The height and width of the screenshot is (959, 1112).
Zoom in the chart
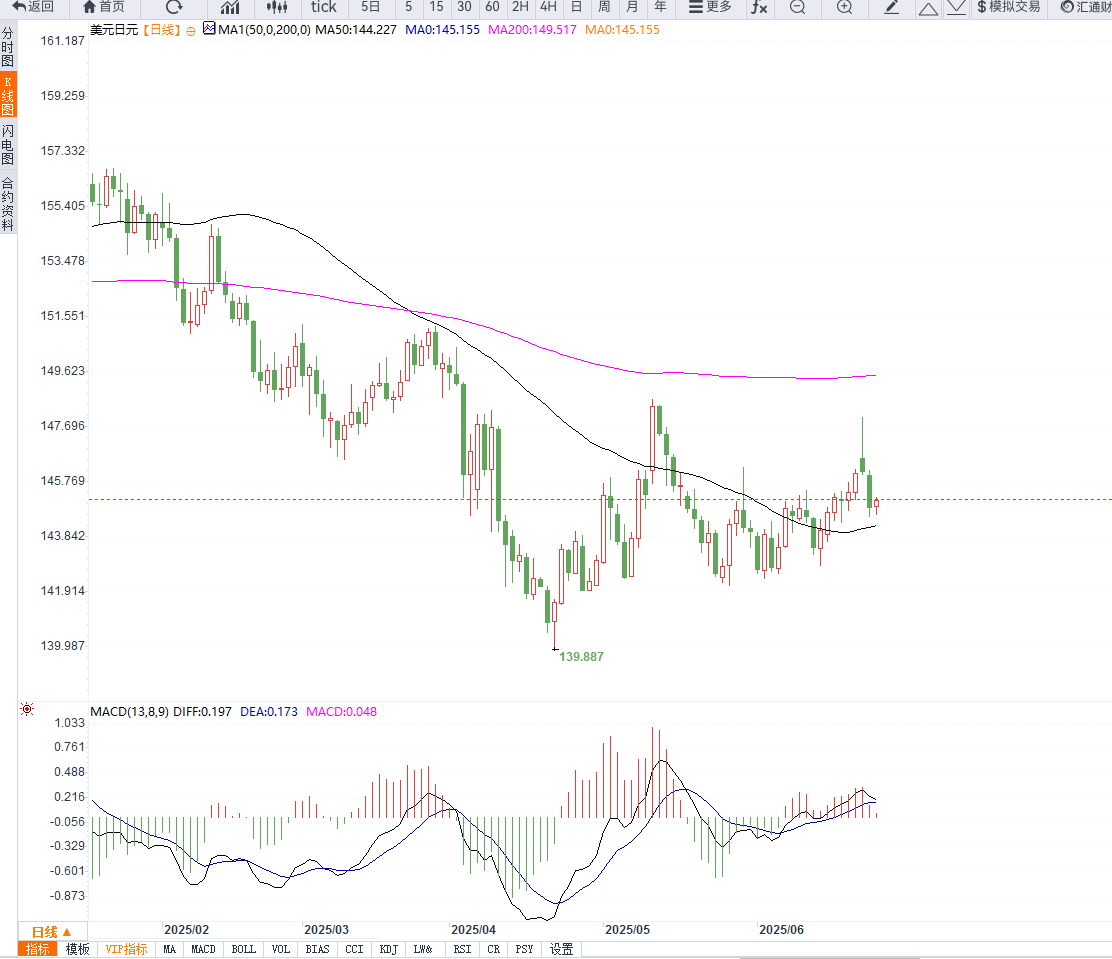844,7
